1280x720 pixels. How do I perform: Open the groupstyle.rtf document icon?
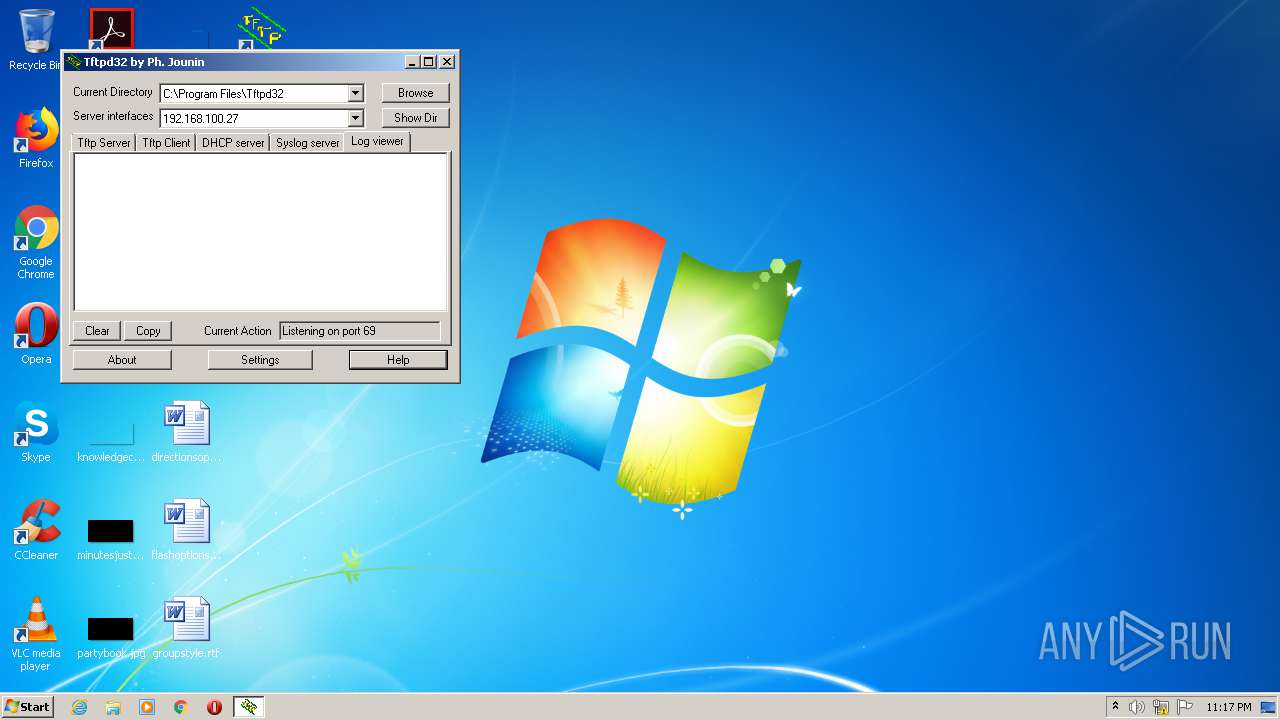186,628
